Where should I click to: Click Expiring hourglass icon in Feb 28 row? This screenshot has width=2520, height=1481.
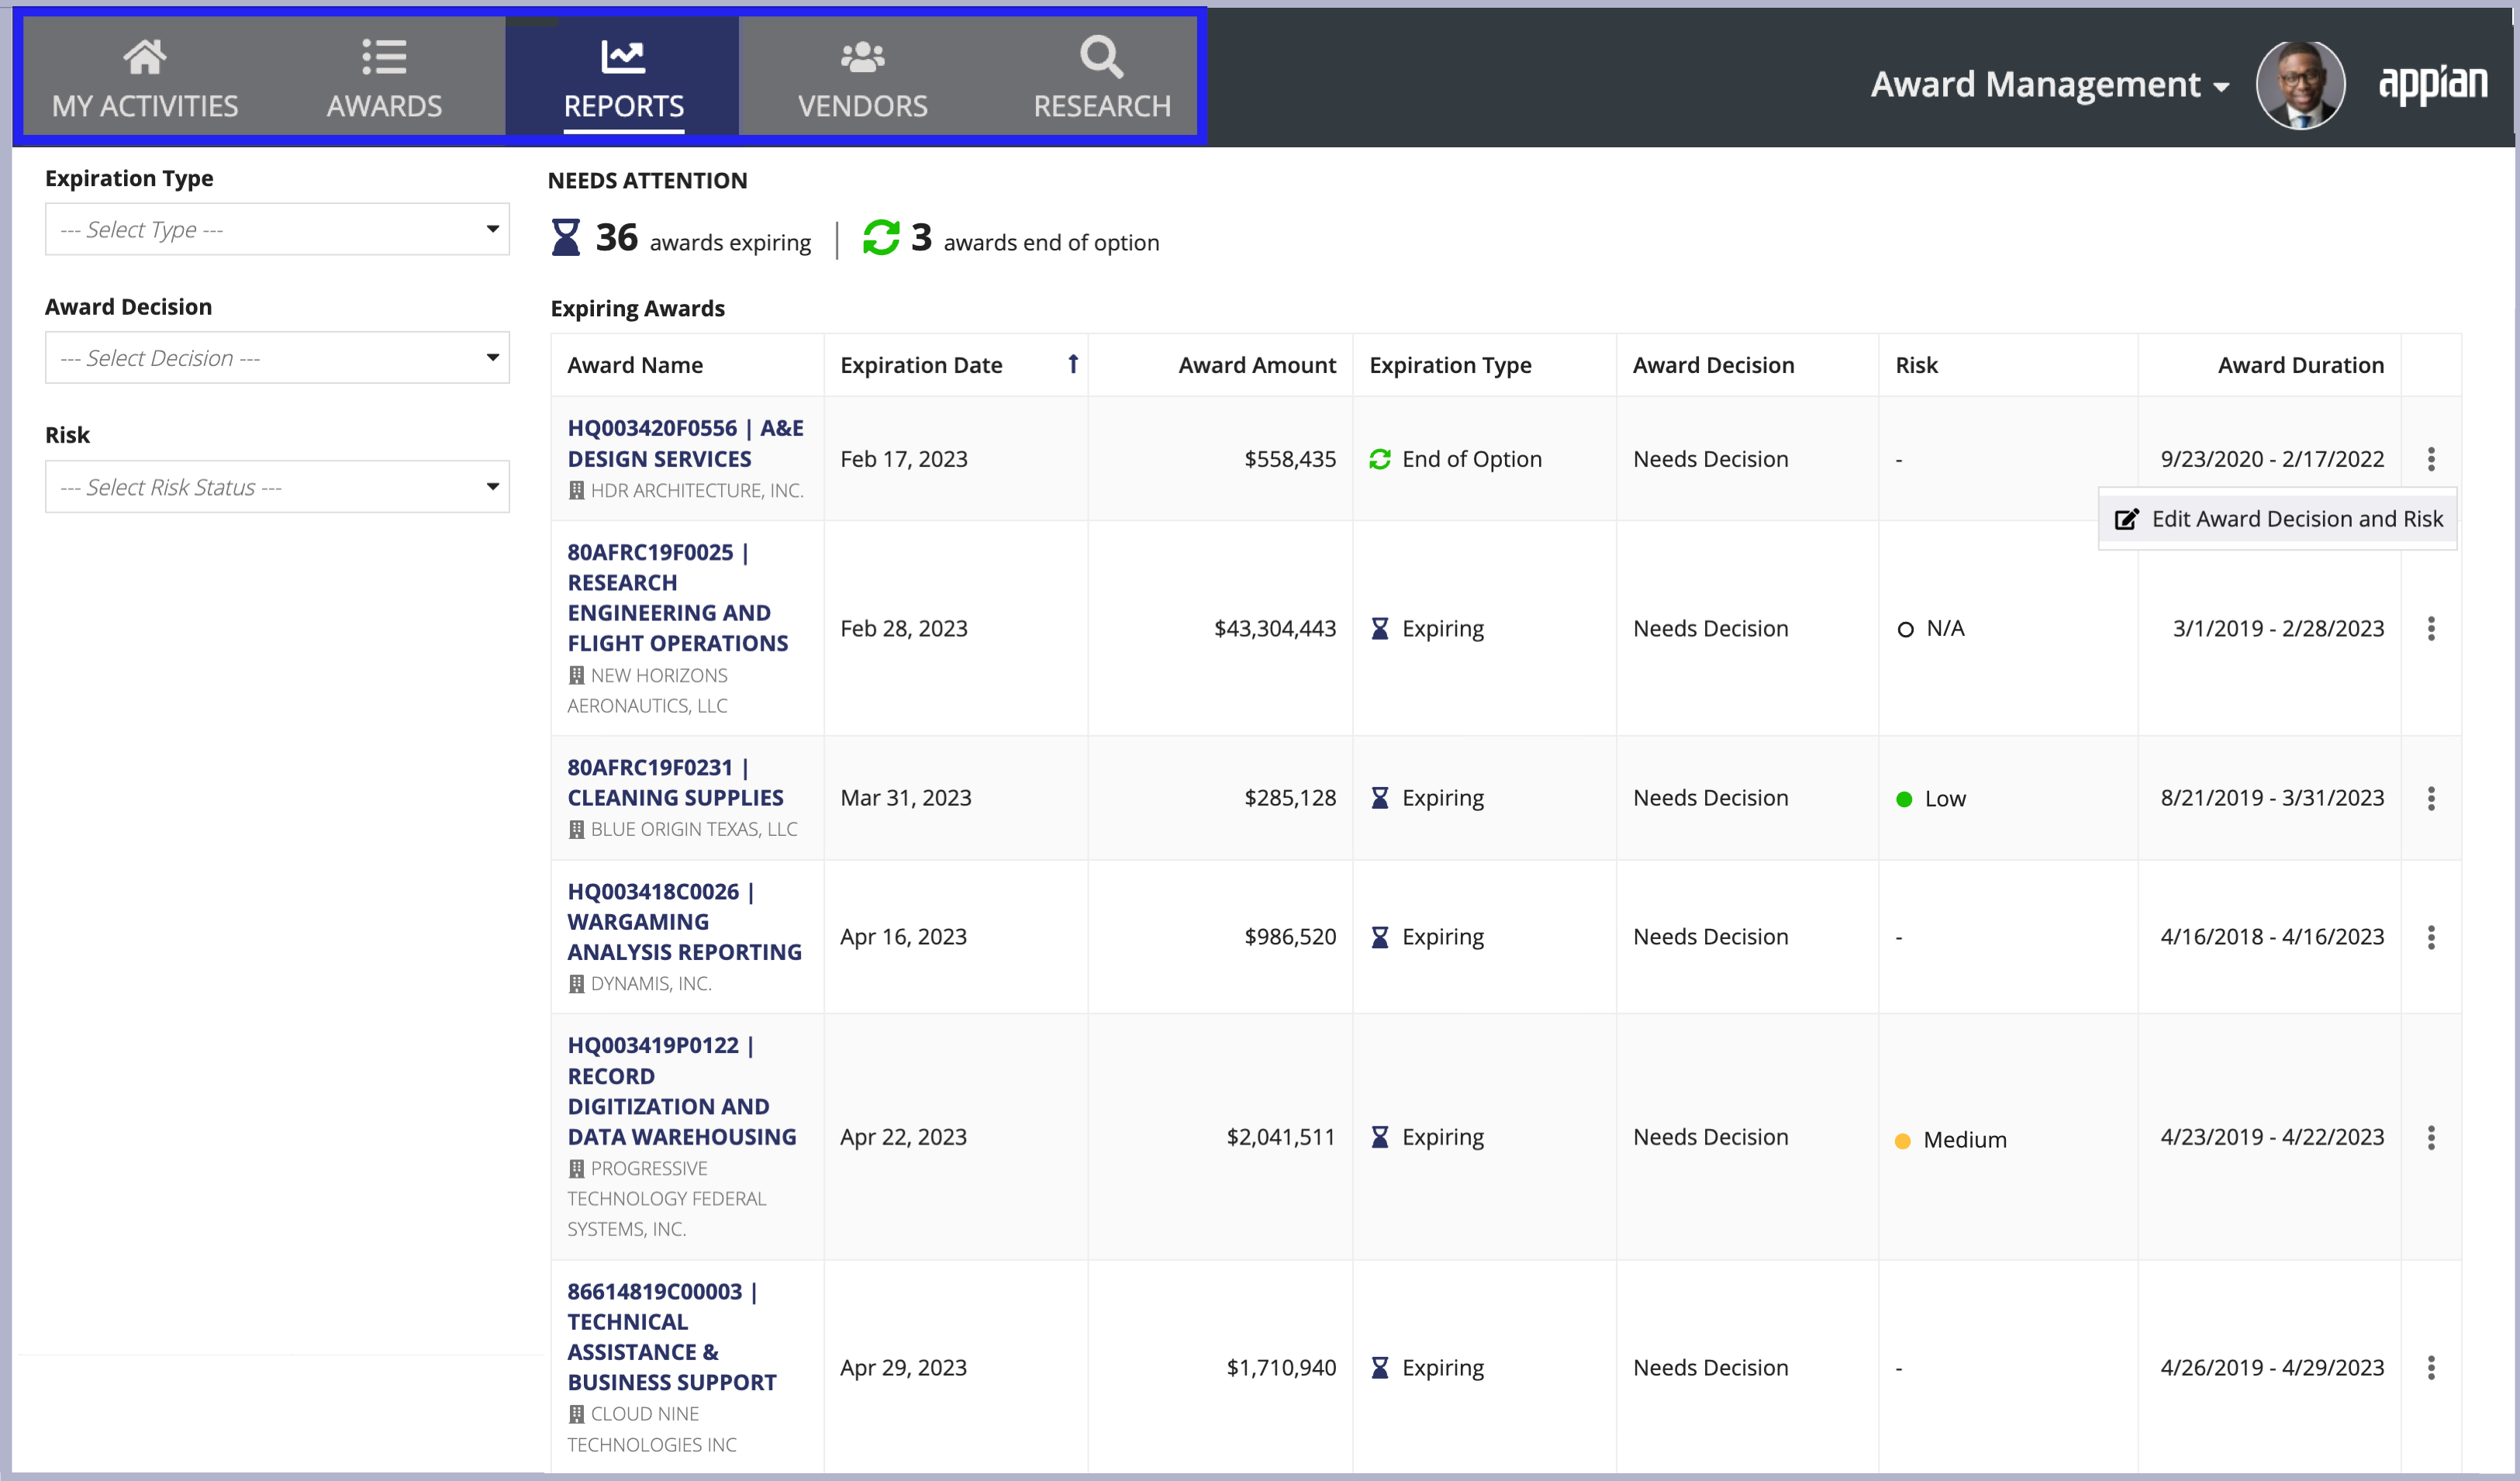[x=1380, y=629]
